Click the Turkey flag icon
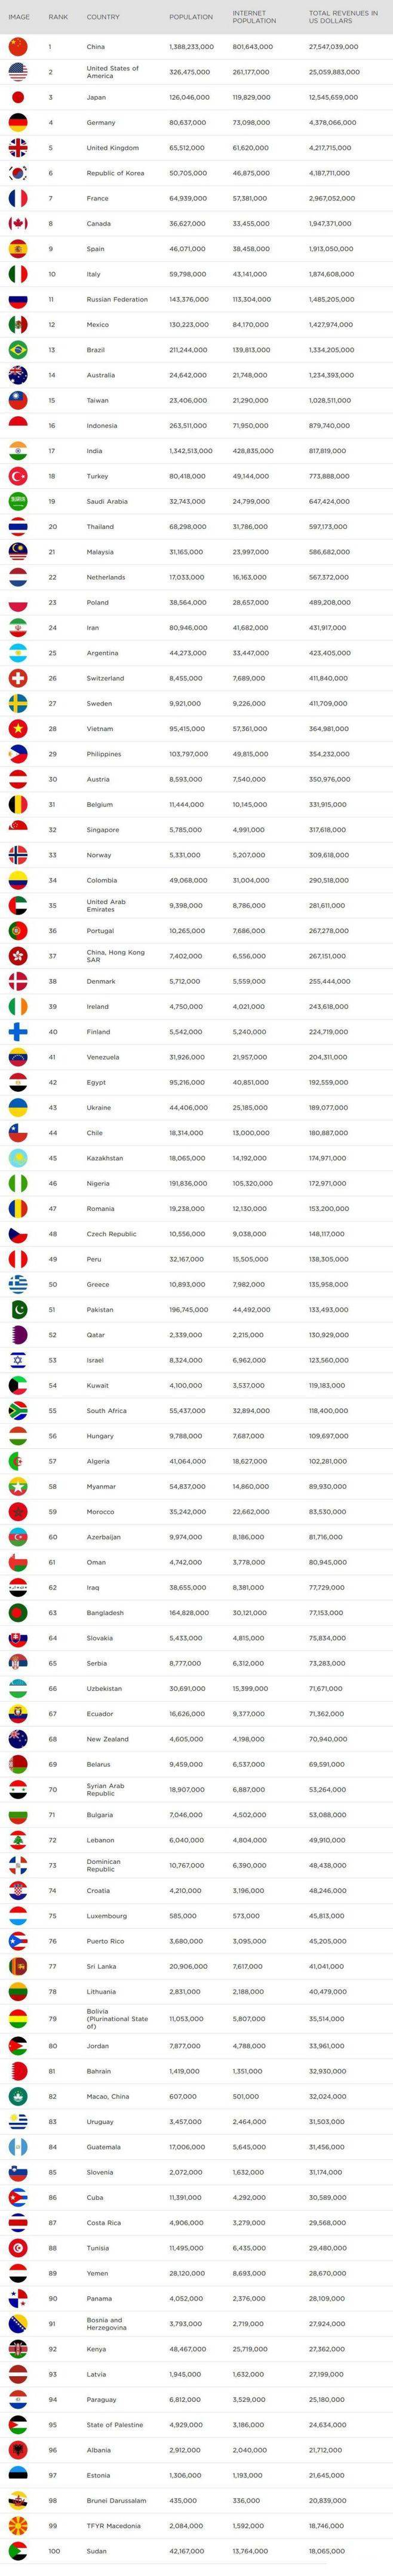Image resolution: width=393 pixels, height=2576 pixels. point(18,476)
